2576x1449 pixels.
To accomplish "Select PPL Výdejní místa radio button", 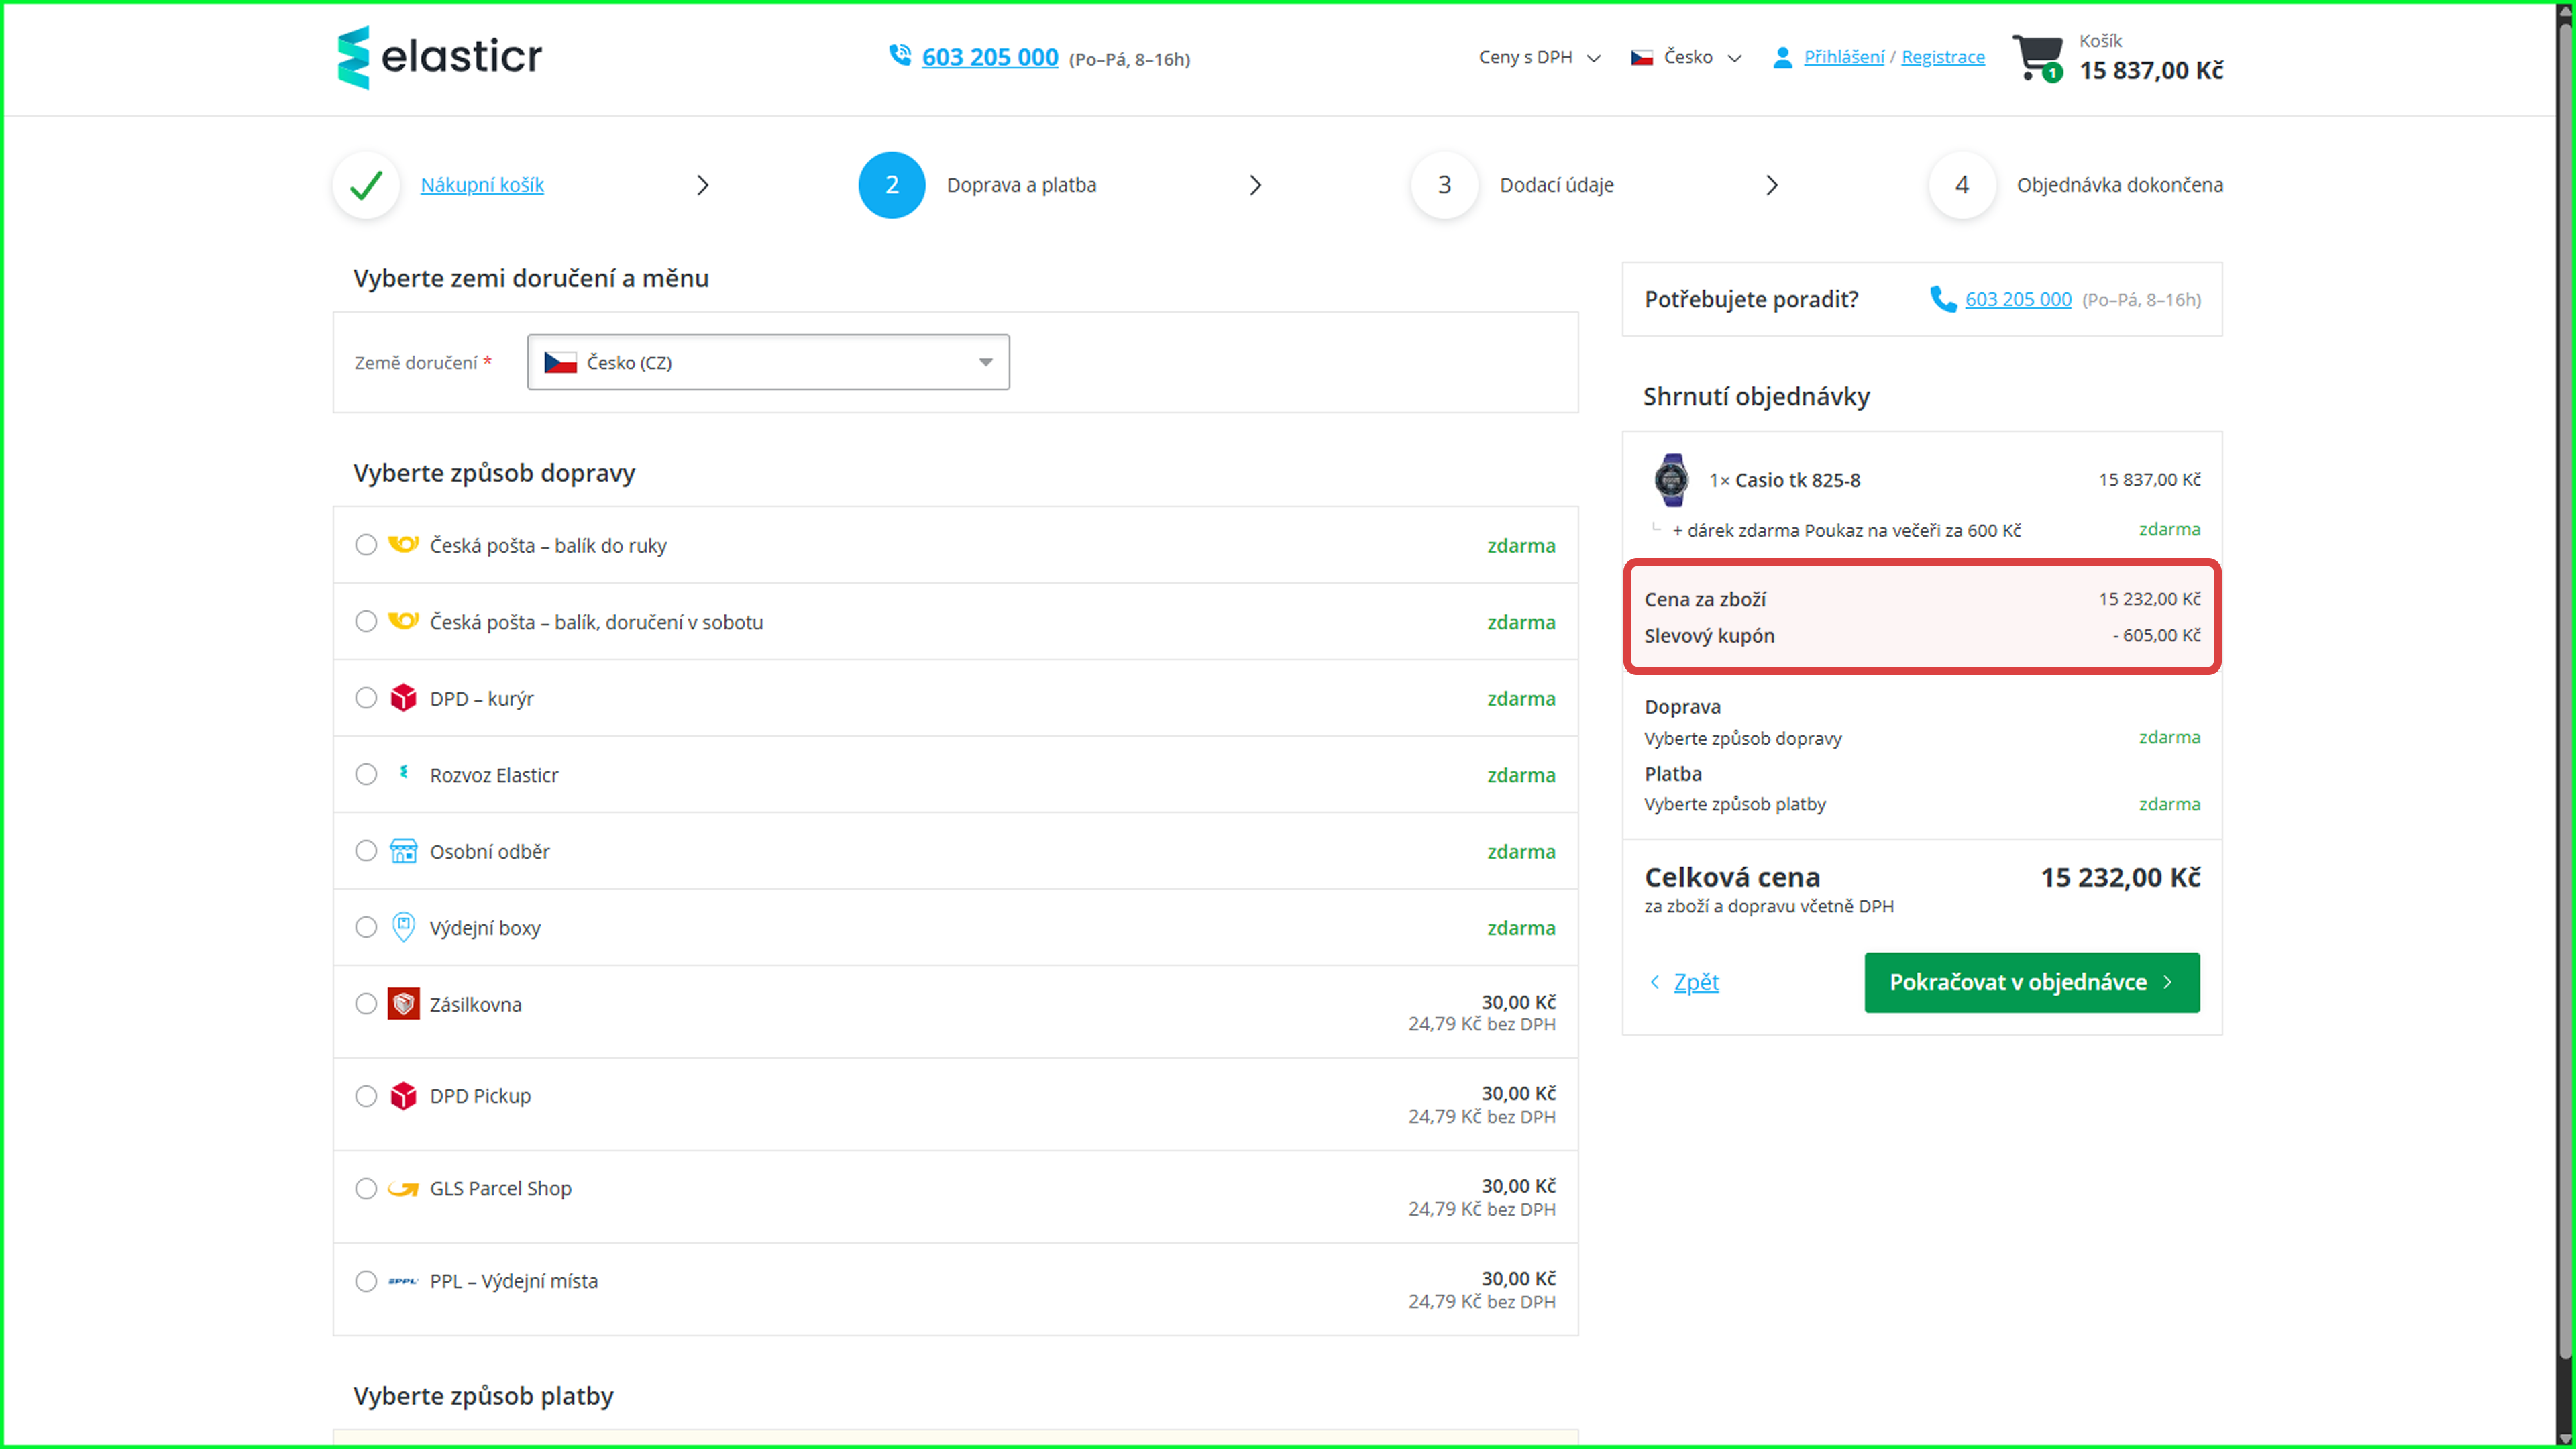I will 366,1281.
